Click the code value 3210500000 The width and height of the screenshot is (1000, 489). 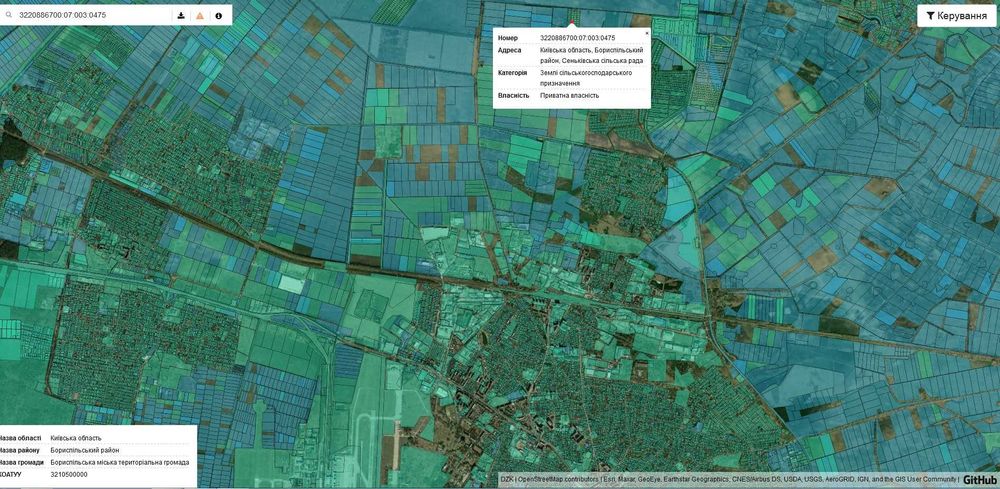click(x=69, y=474)
